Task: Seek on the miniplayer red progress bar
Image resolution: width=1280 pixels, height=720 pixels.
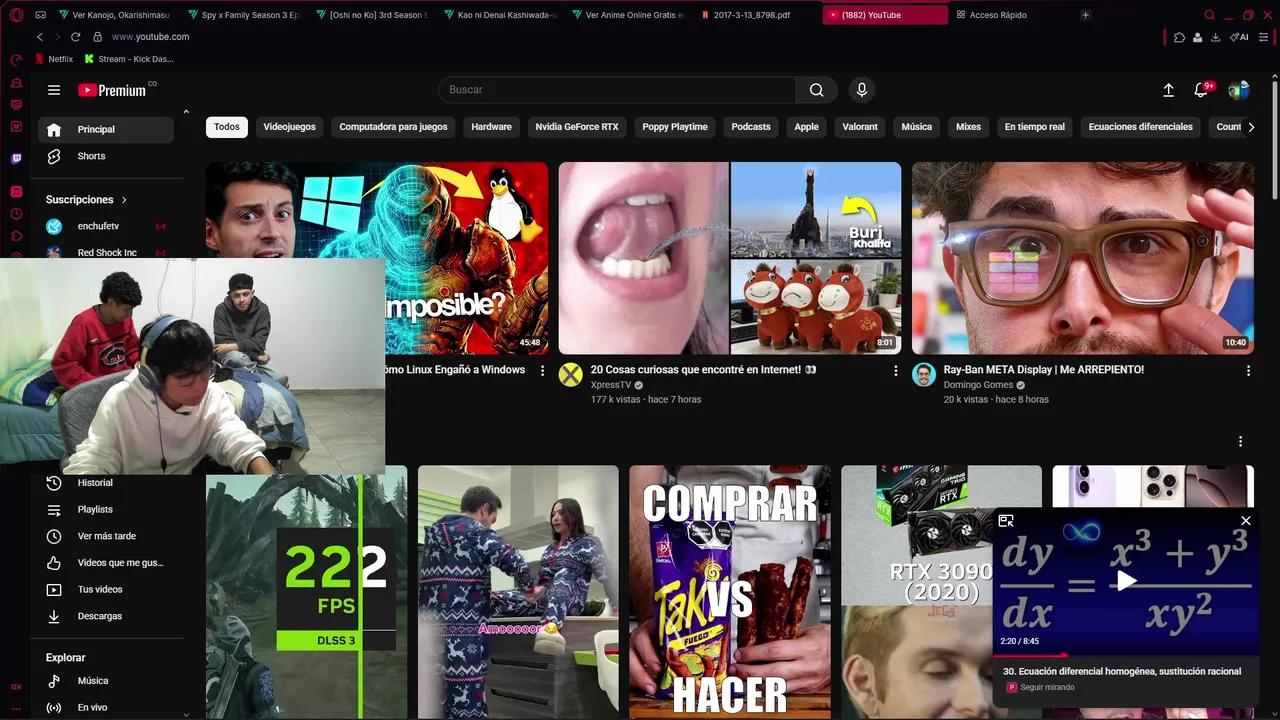Action: (1125, 655)
